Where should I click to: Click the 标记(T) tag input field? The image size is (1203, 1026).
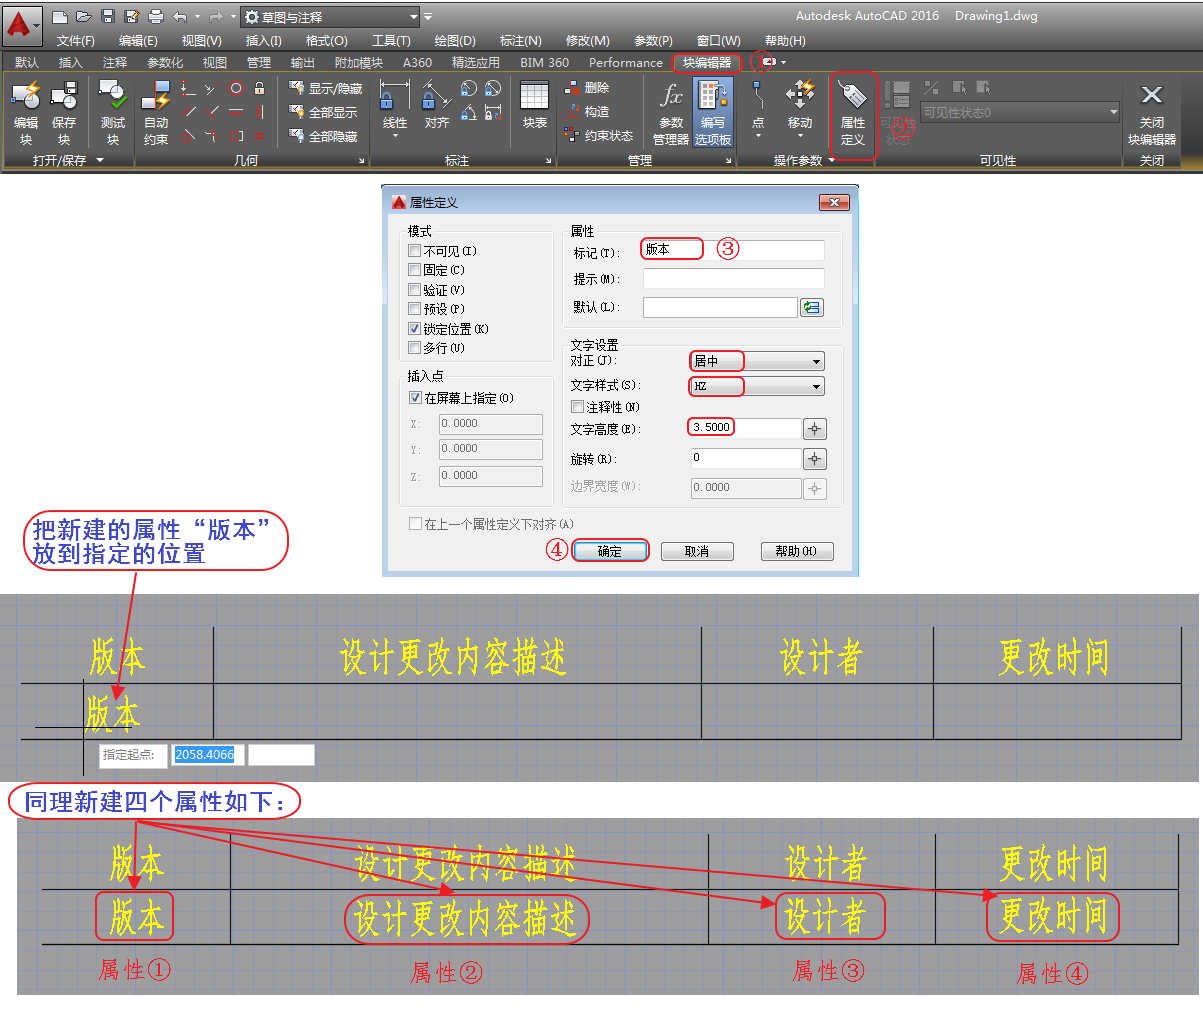pos(733,250)
